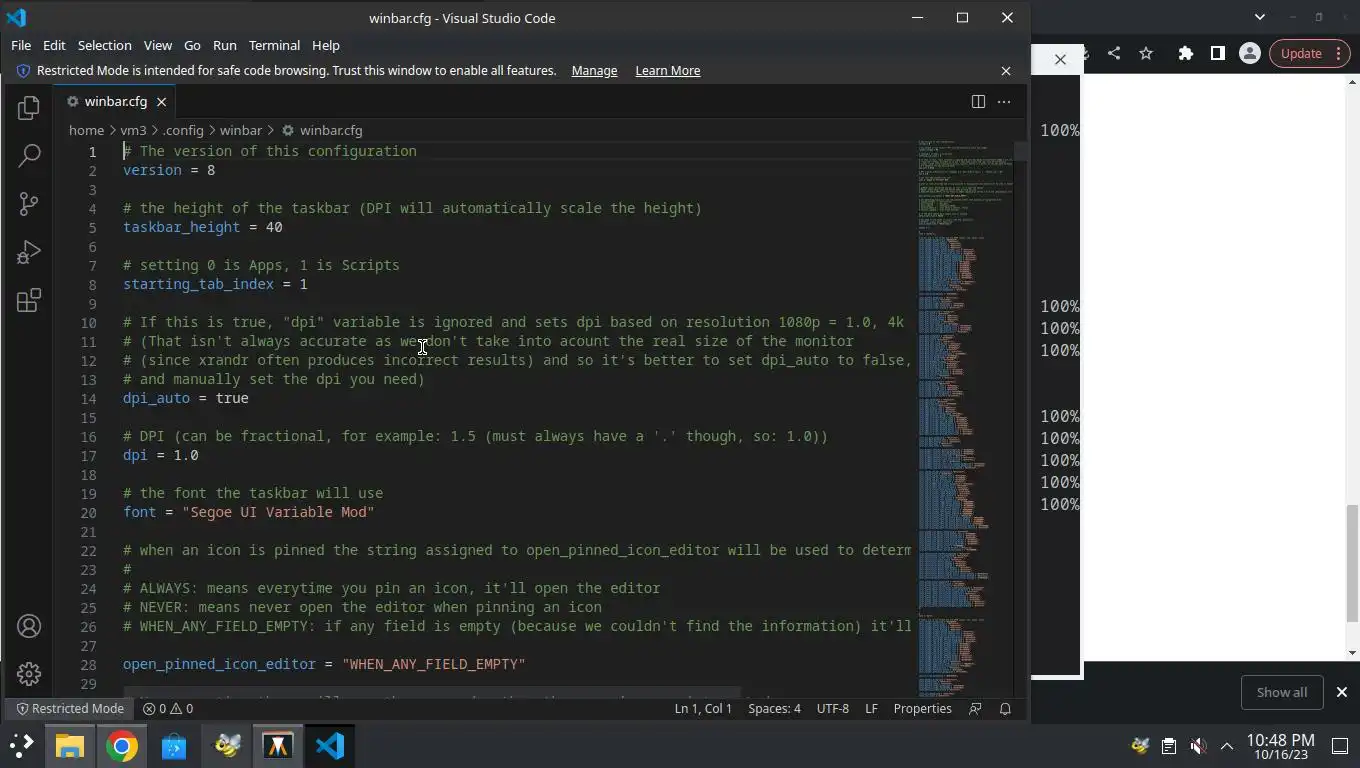Image resolution: width=1360 pixels, height=768 pixels.
Task: Open the Run menu
Action: pyautogui.click(x=225, y=45)
